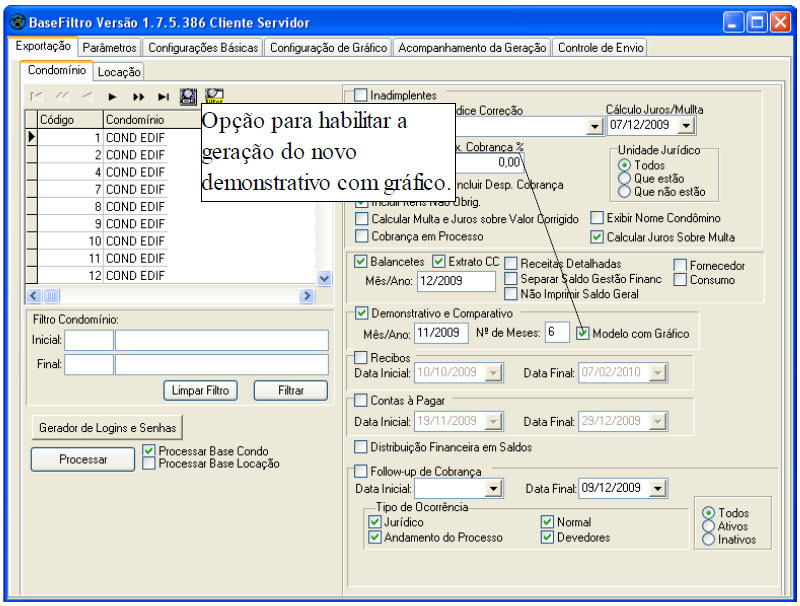Check Processar Base Locação option
The image size is (800, 606).
click(x=149, y=464)
